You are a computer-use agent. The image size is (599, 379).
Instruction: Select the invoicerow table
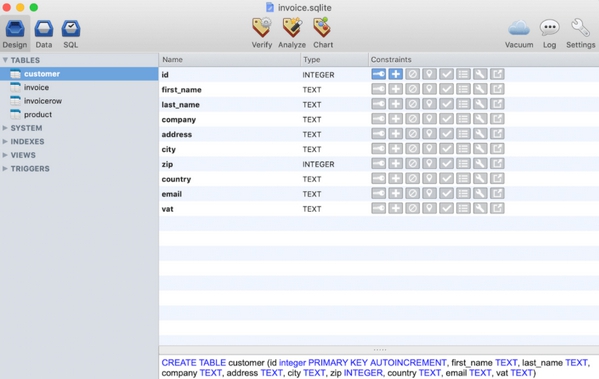click(79, 101)
